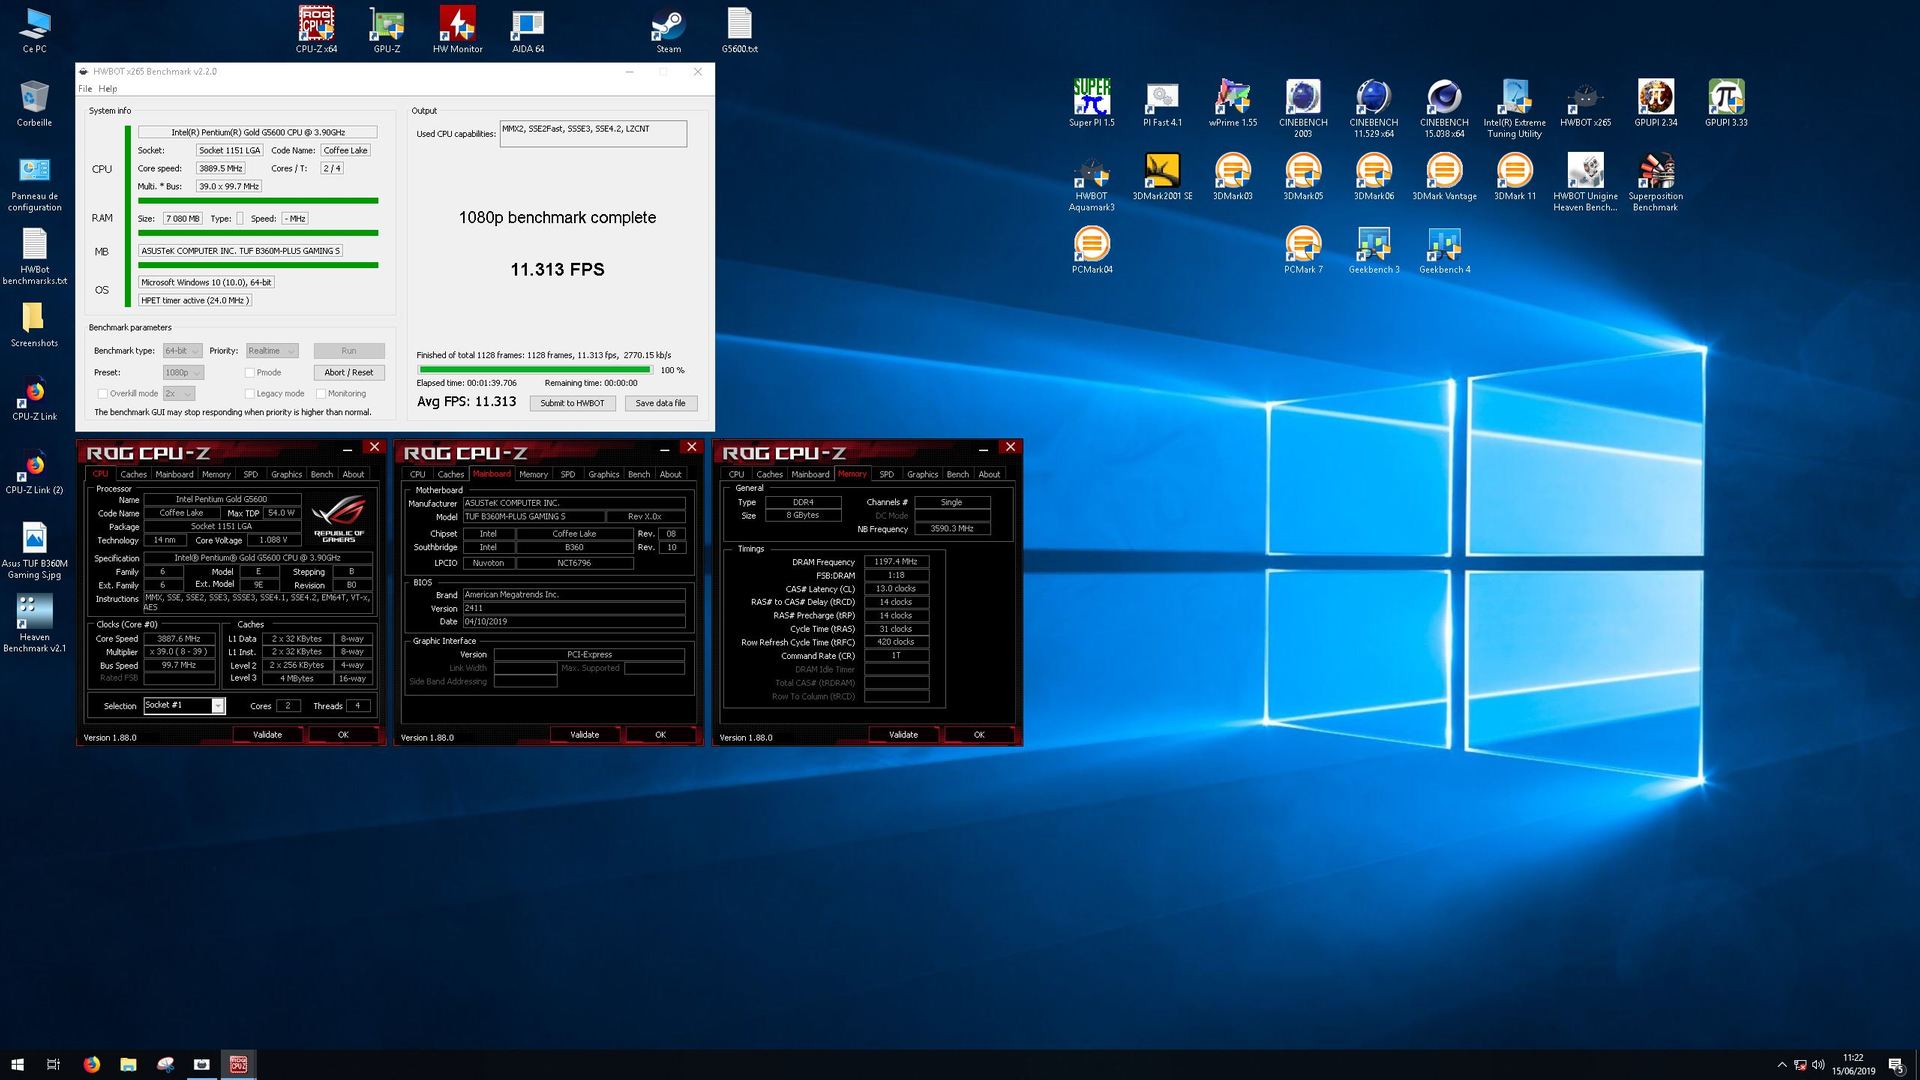
Task: Open the Overkill 2x multiplier dropdown
Action: 179,394
